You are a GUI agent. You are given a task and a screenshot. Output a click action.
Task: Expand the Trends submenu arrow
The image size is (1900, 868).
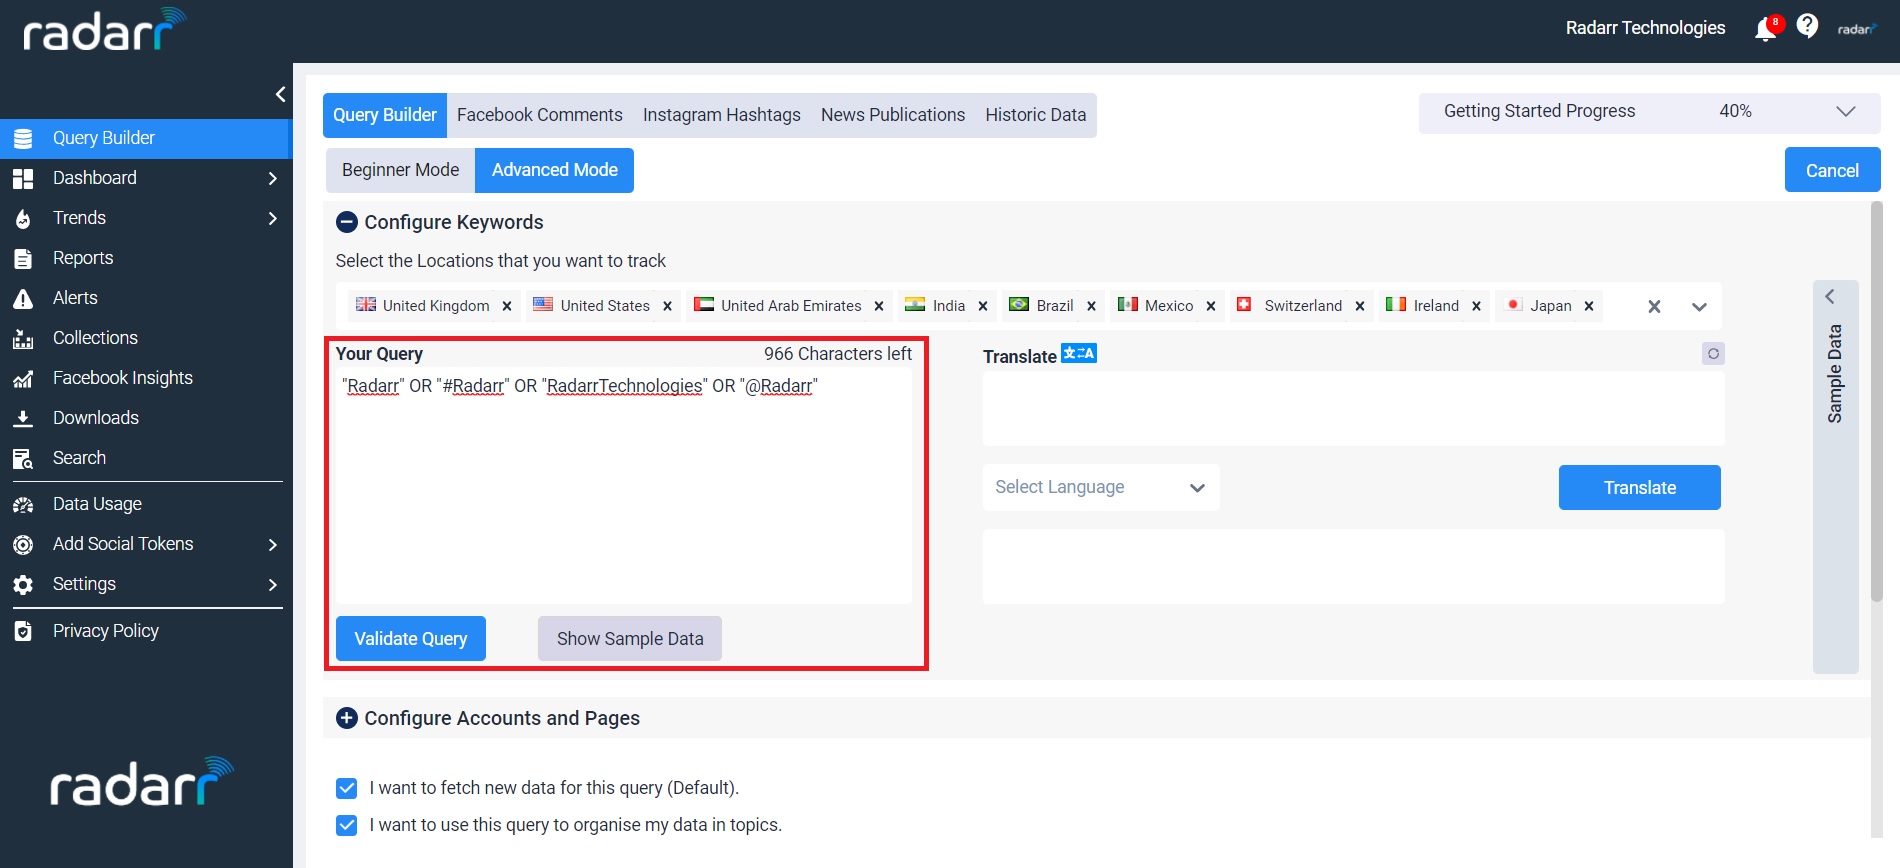(x=273, y=218)
